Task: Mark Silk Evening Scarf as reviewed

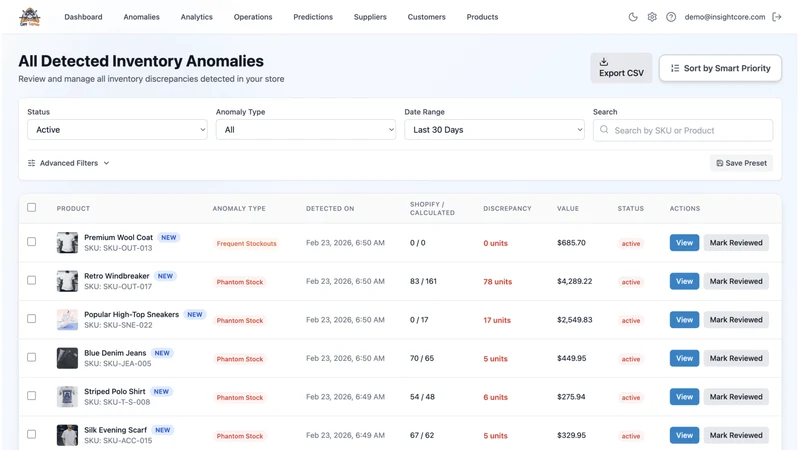Action: click(736, 435)
